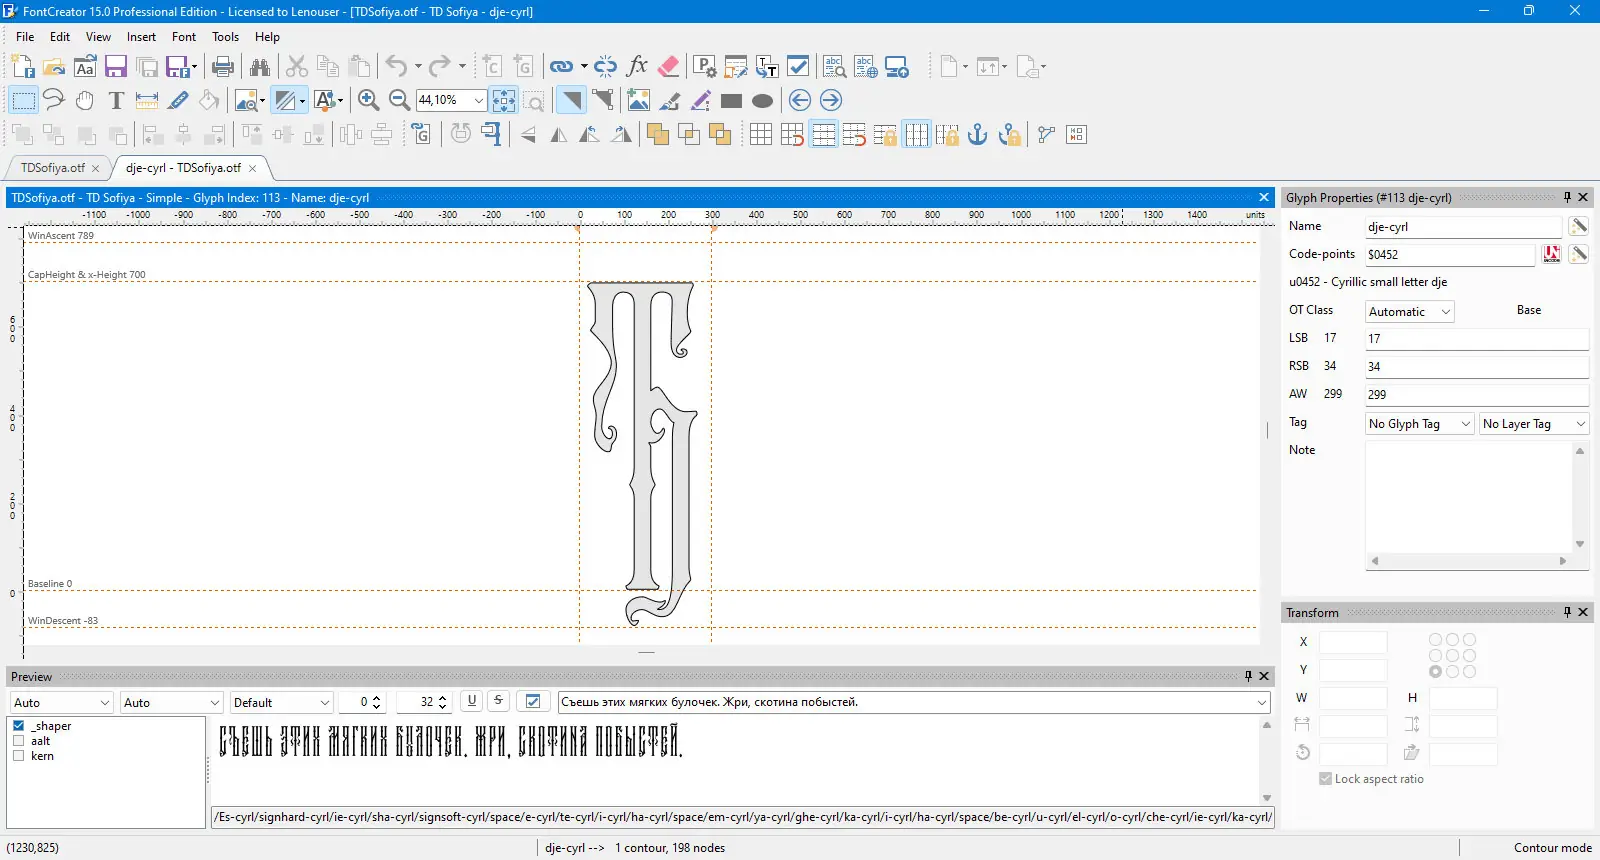Toggle underline button in Preview panel
This screenshot has width=1600, height=860.
pos(472,701)
